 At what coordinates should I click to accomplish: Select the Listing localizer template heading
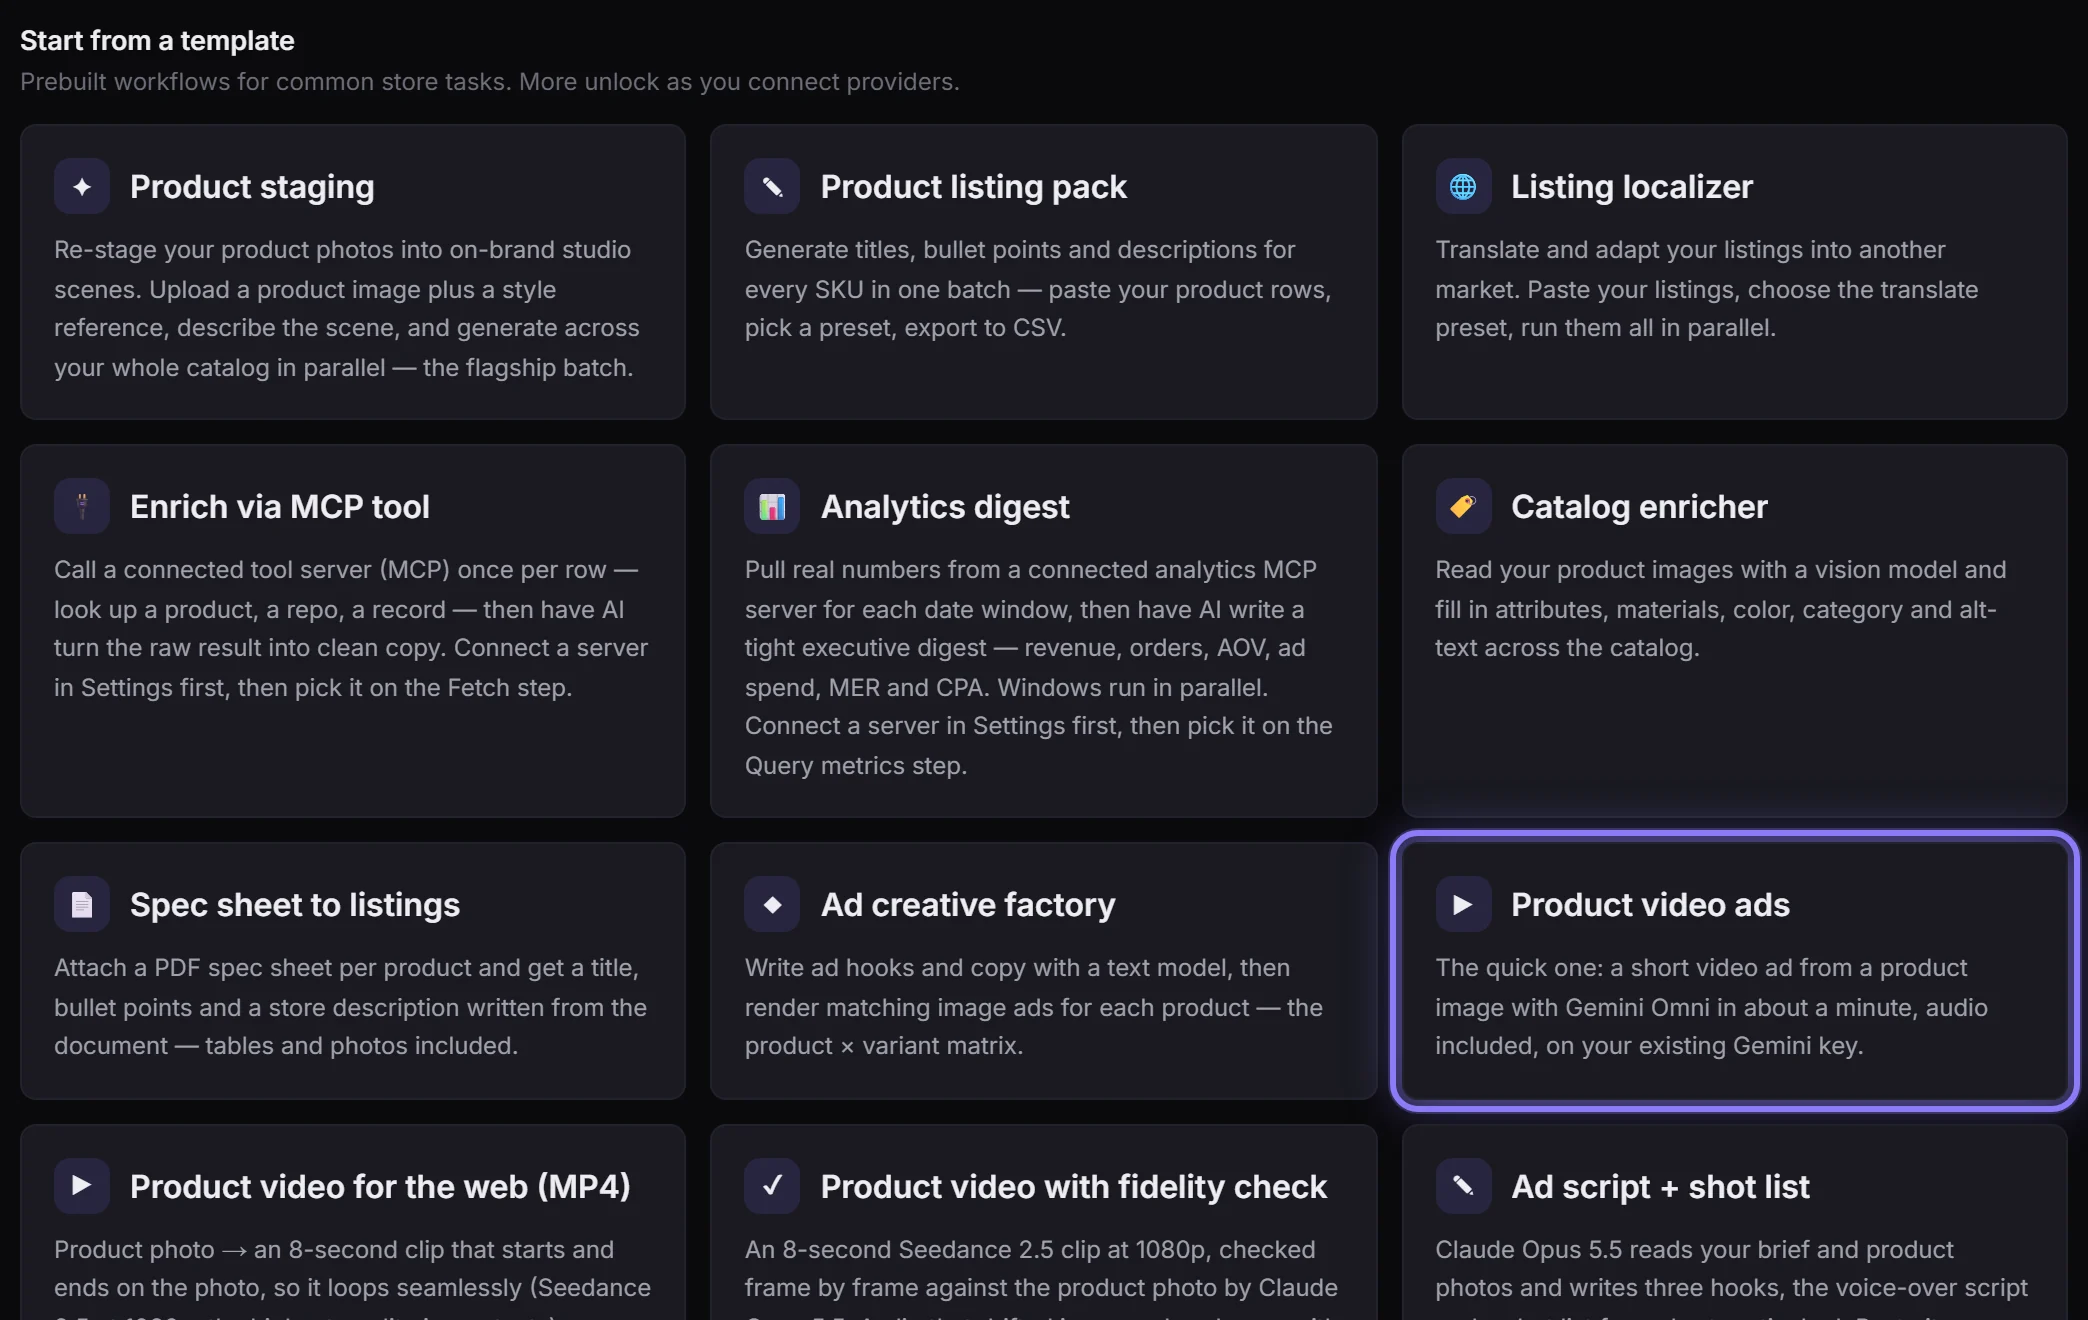1632,187
